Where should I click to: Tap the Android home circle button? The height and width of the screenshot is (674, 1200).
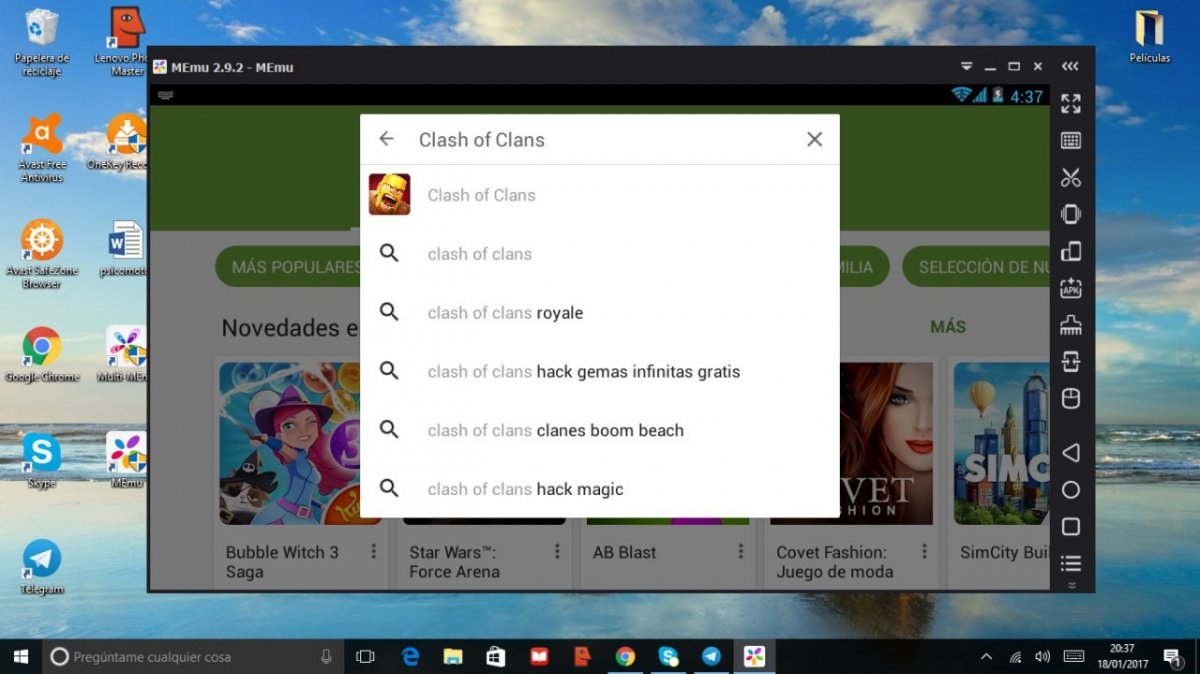coord(1071,490)
